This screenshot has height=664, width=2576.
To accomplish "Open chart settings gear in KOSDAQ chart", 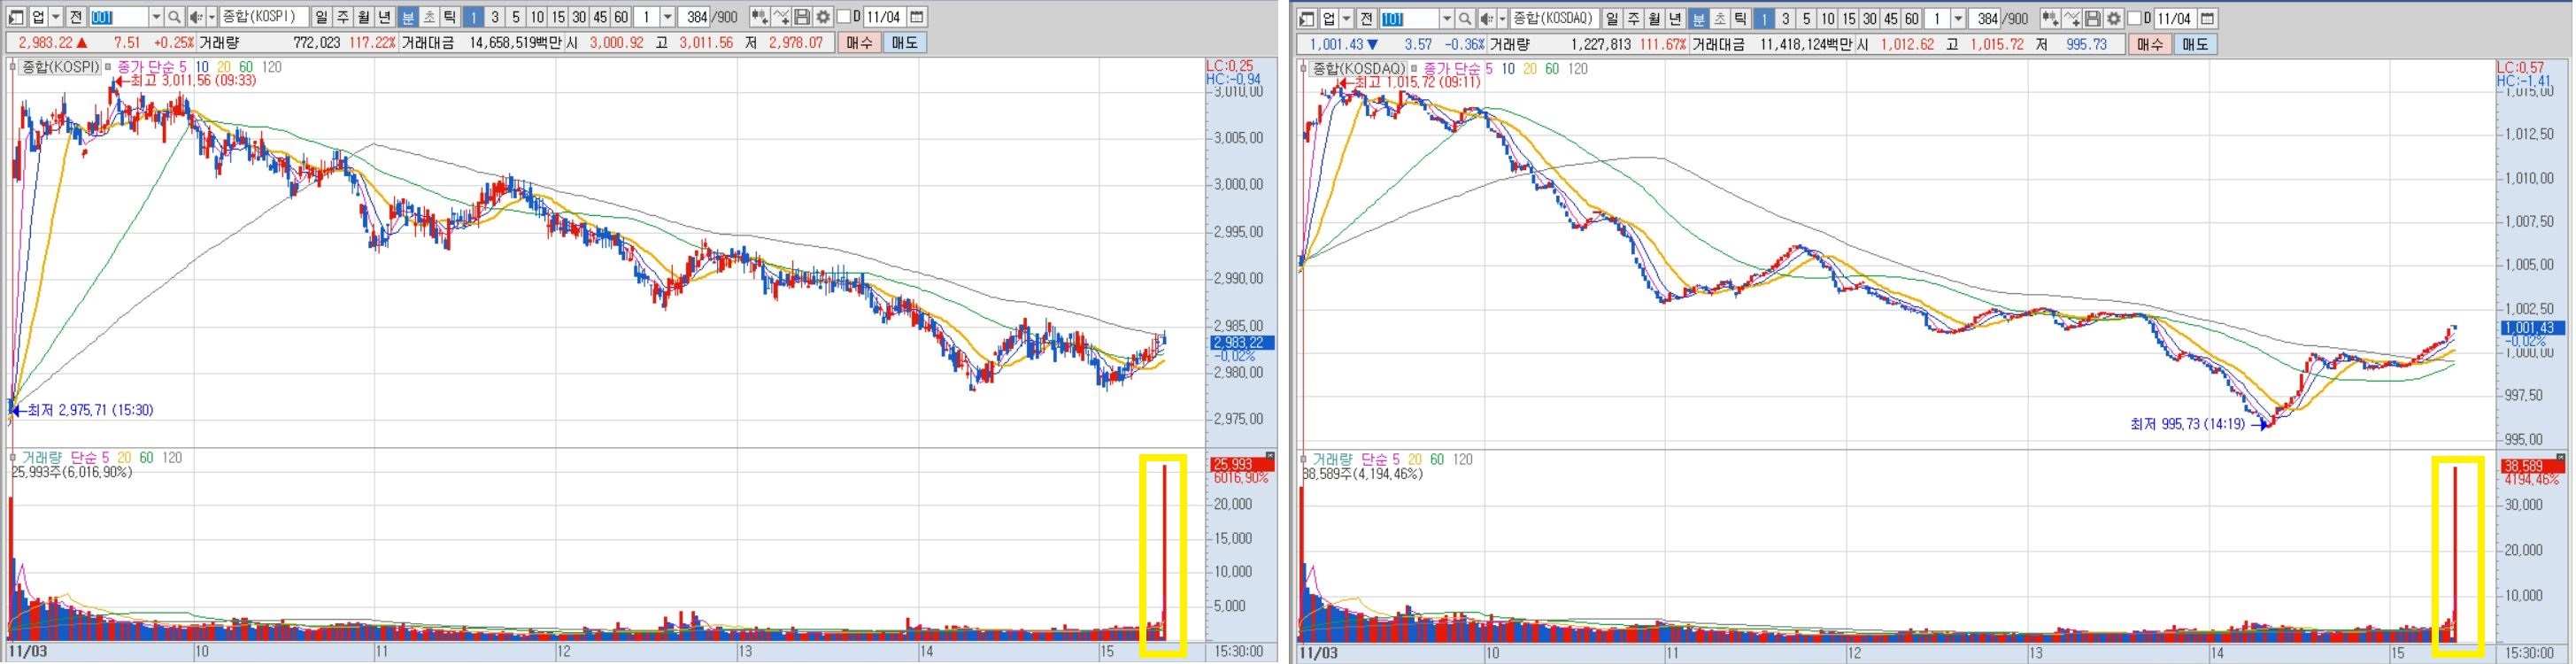I will [x=2113, y=18].
